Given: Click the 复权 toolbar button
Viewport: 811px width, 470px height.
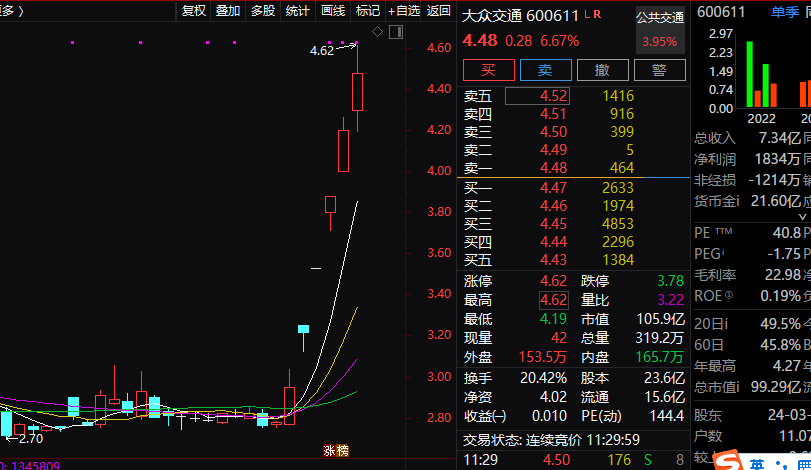Looking at the screenshot, I should point(193,11).
